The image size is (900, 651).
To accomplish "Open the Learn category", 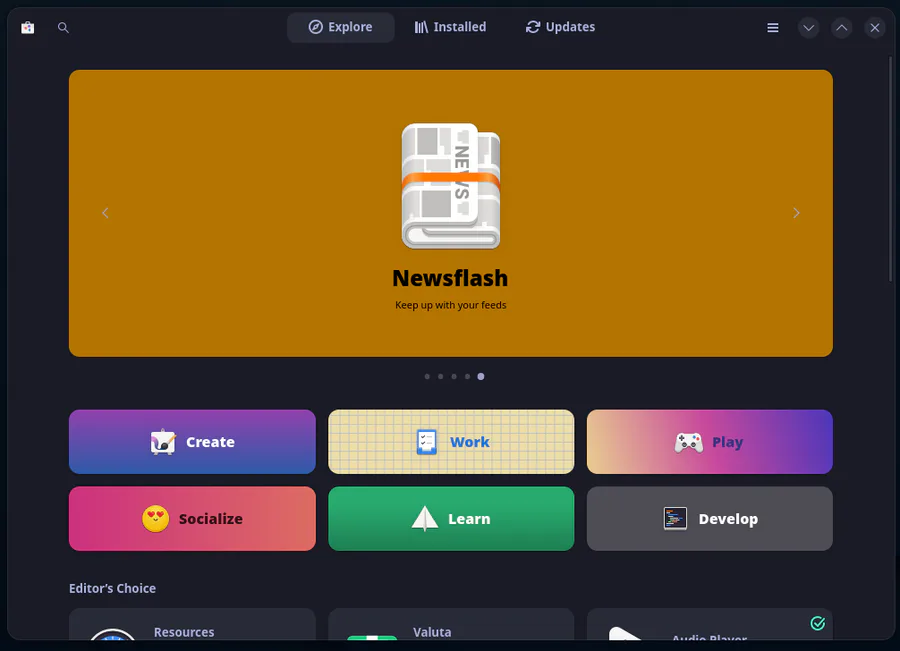I will click(451, 518).
